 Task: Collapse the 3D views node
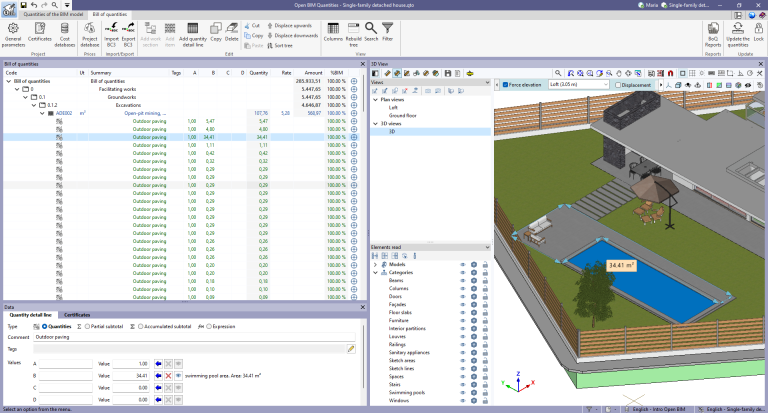tap(376, 123)
